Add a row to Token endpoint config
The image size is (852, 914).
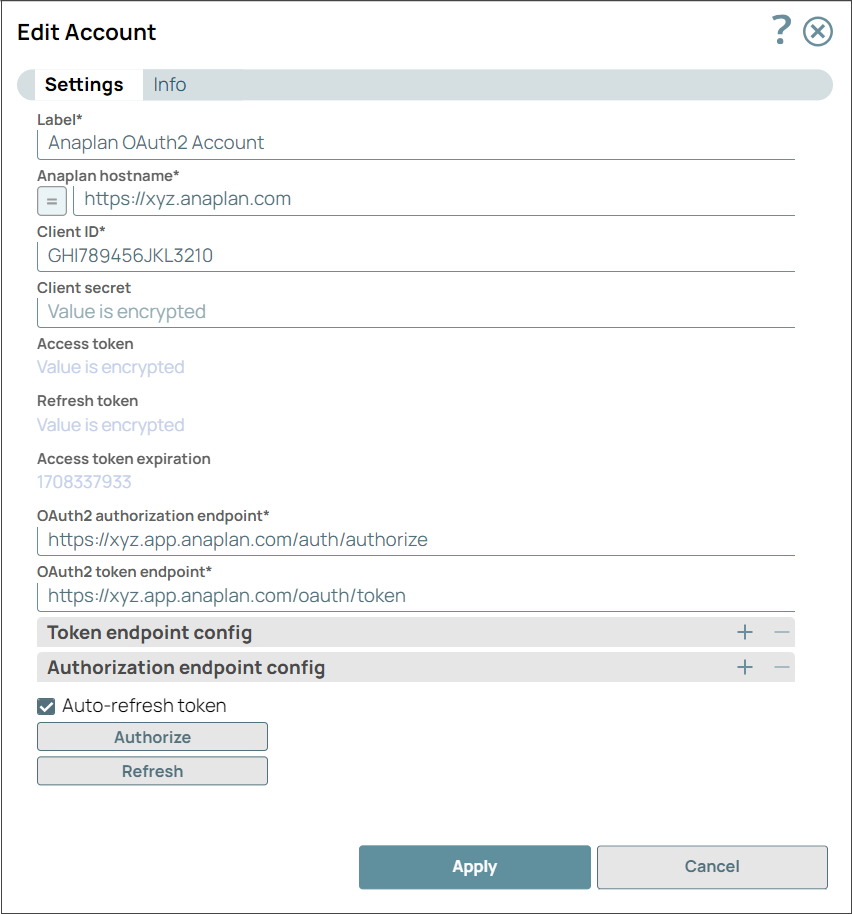point(745,632)
